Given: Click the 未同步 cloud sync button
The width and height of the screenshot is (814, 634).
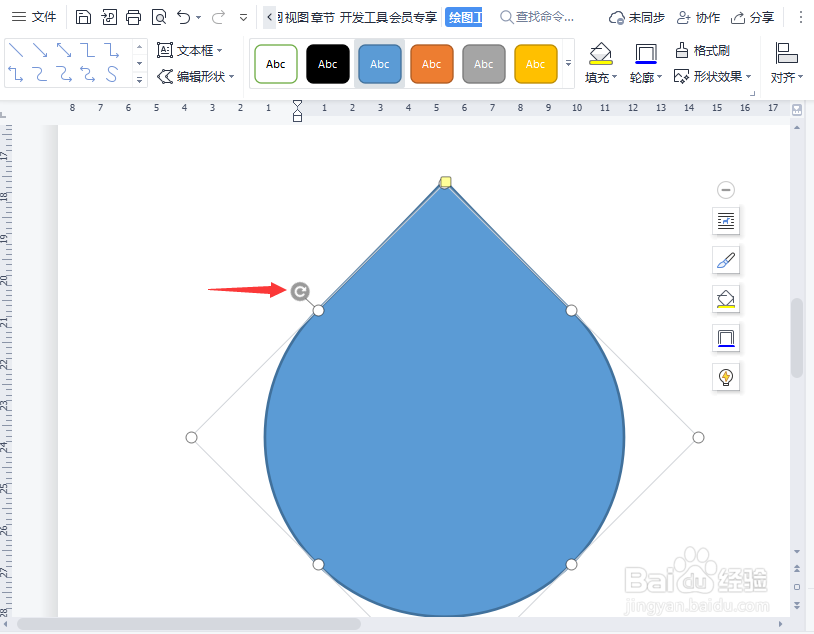Looking at the screenshot, I should coord(636,18).
